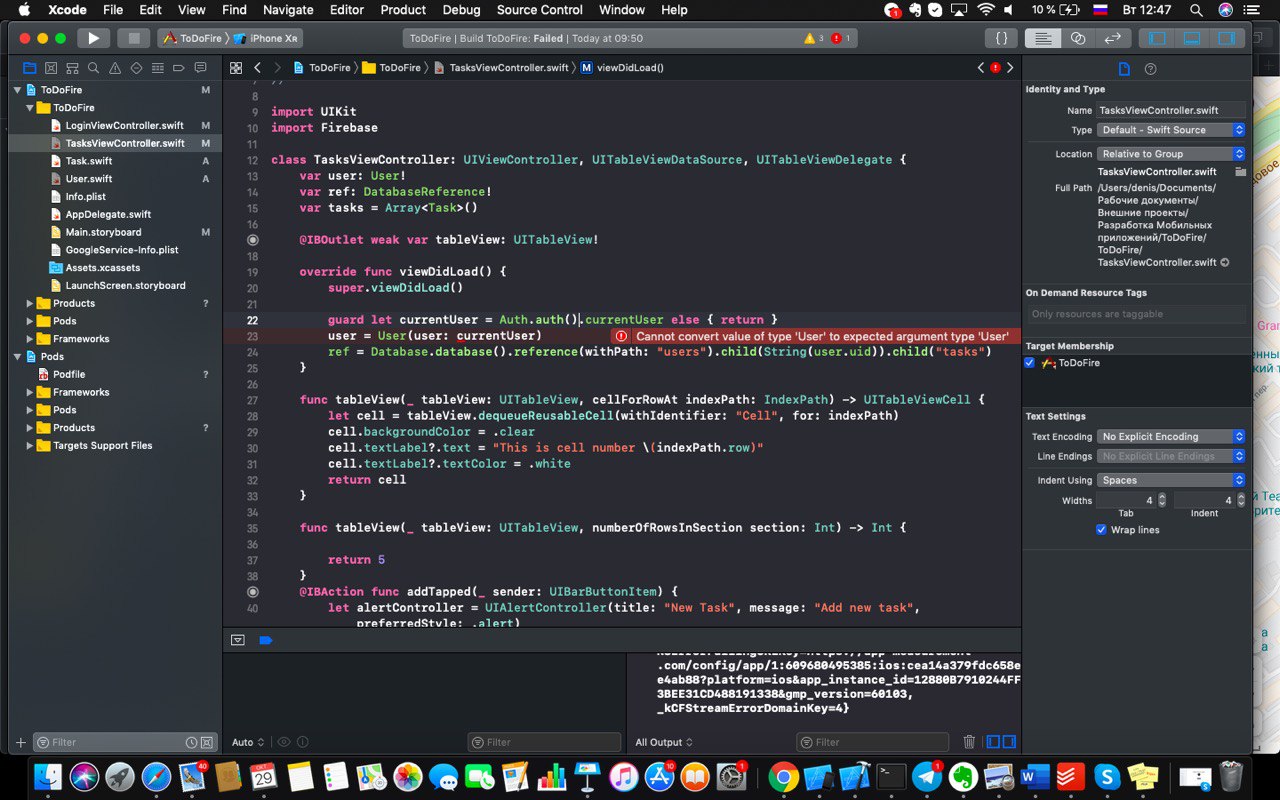Click the Tab width stepper
Screen dimensions: 1280x800
[1163, 500]
